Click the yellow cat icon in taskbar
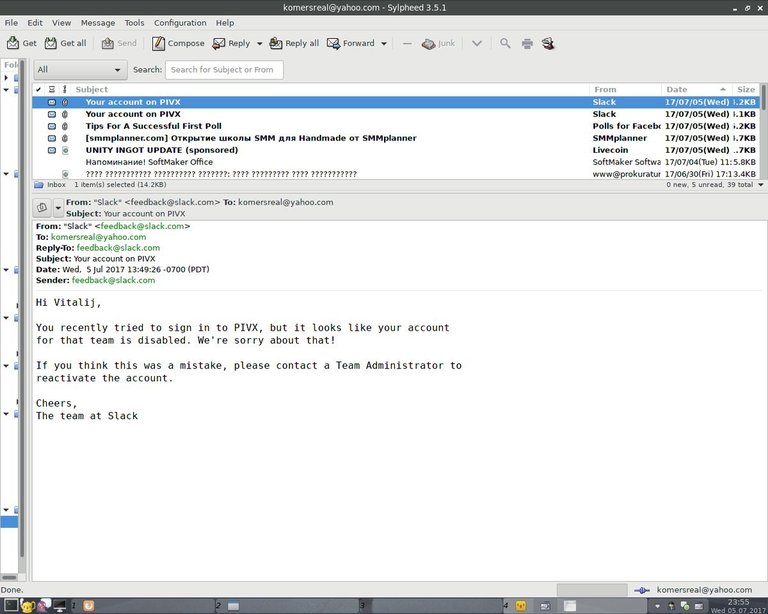This screenshot has width=768, height=614. 28,606
